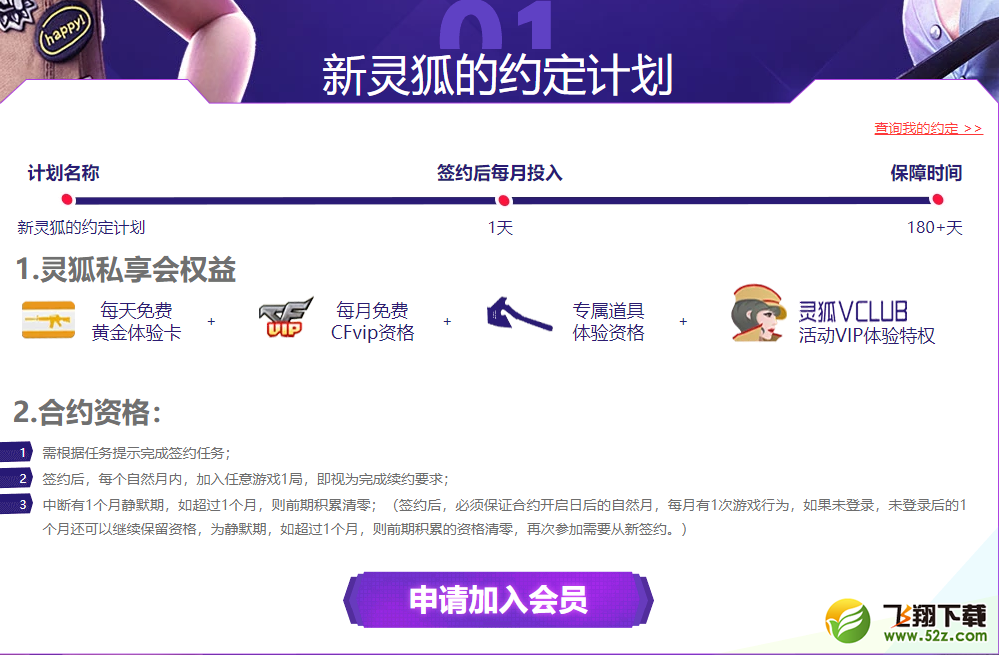Click the 每月免费CFvip资格 label
The image size is (999, 655).
pyautogui.click(x=373, y=322)
